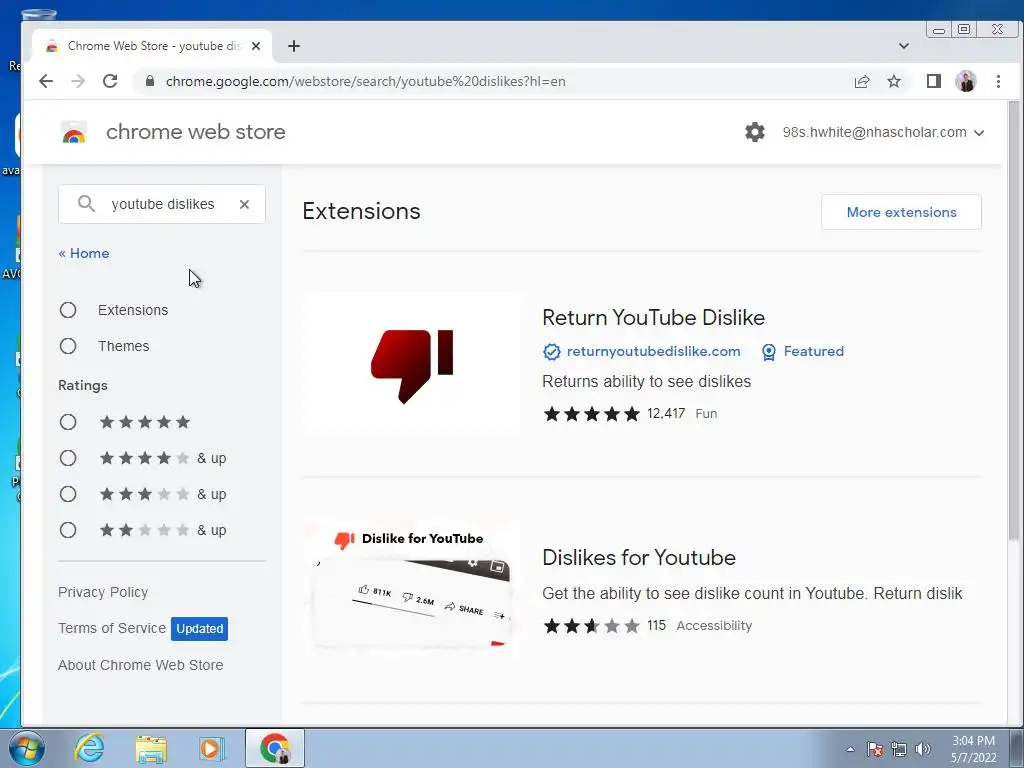
Task: Click the Chrome taskbar icon
Action: (274, 748)
